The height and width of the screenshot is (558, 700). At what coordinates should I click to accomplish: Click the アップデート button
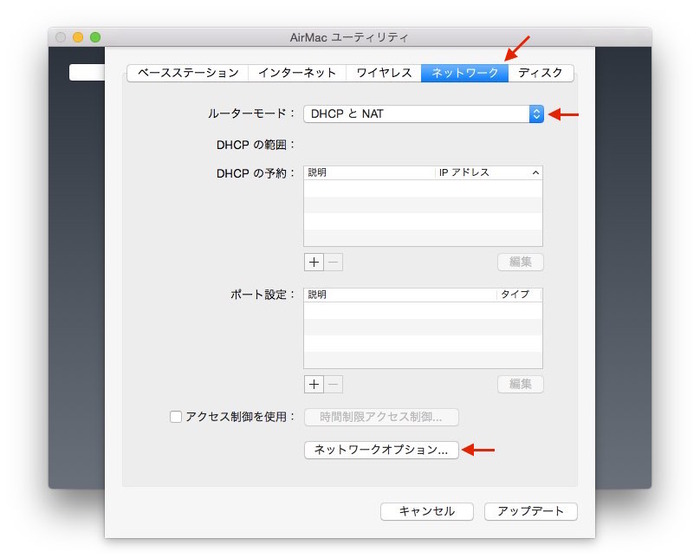click(x=531, y=512)
